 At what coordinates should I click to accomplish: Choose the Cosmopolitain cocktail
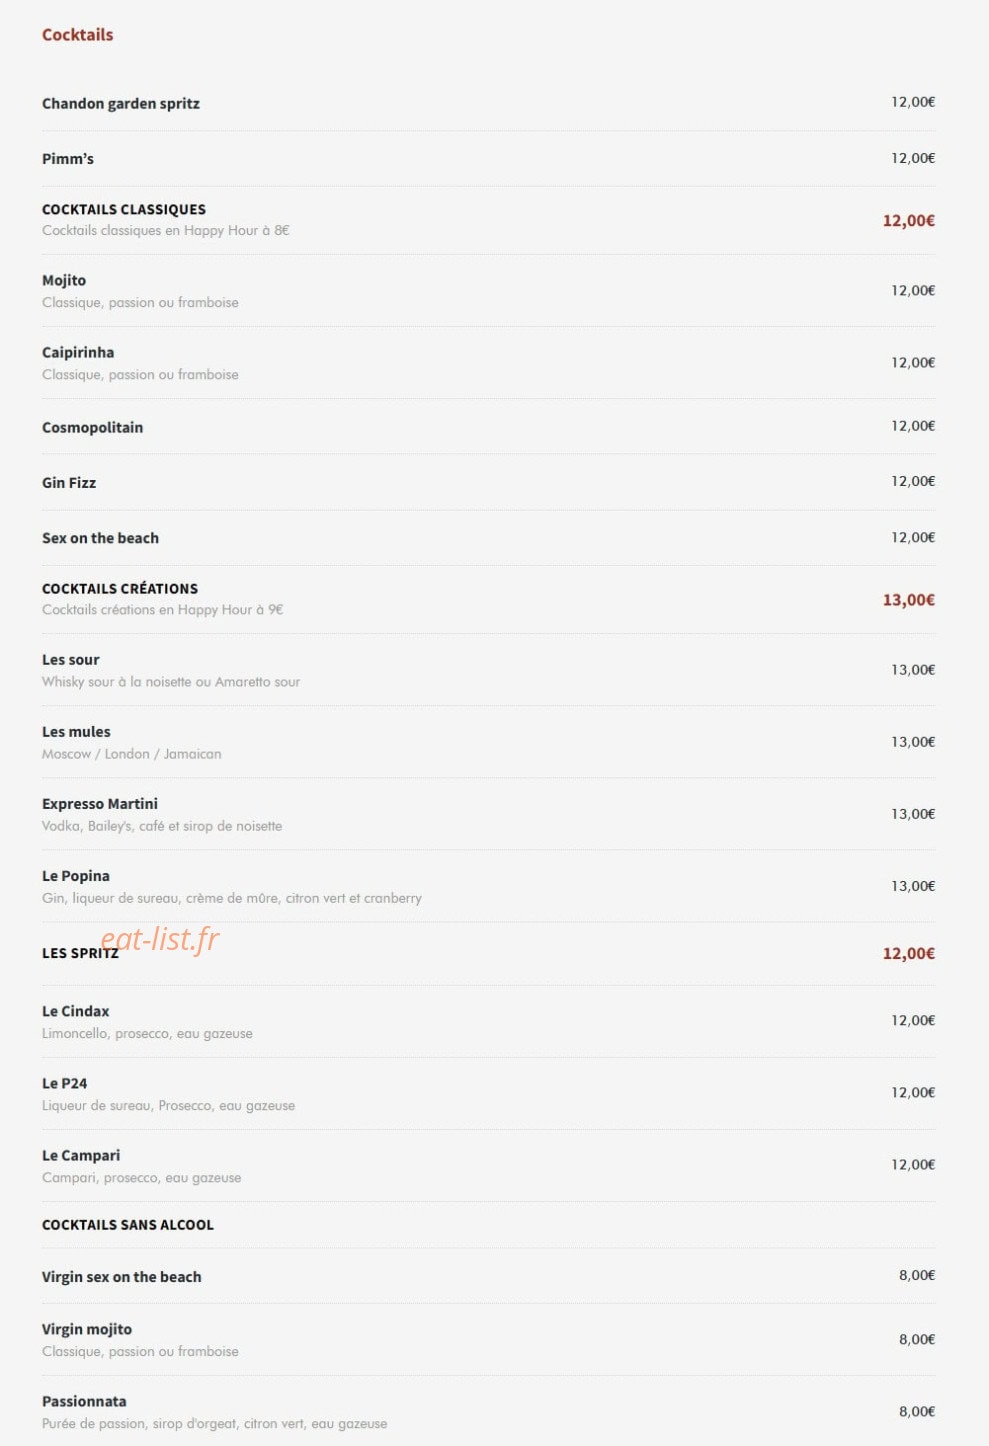[92, 428]
